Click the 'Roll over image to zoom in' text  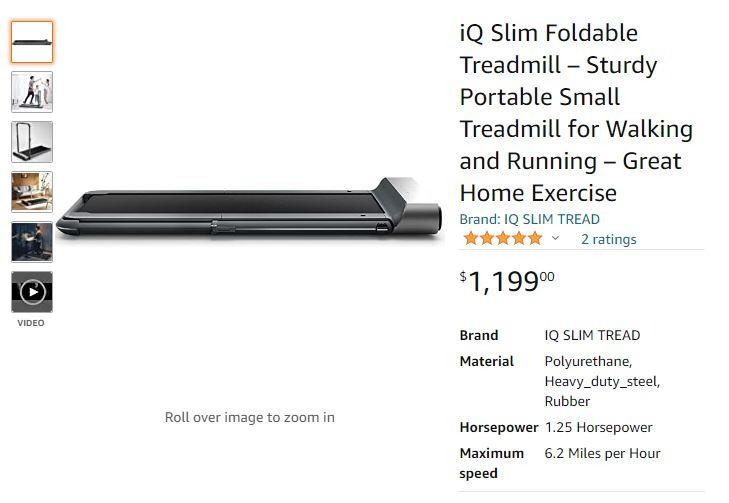click(x=250, y=417)
